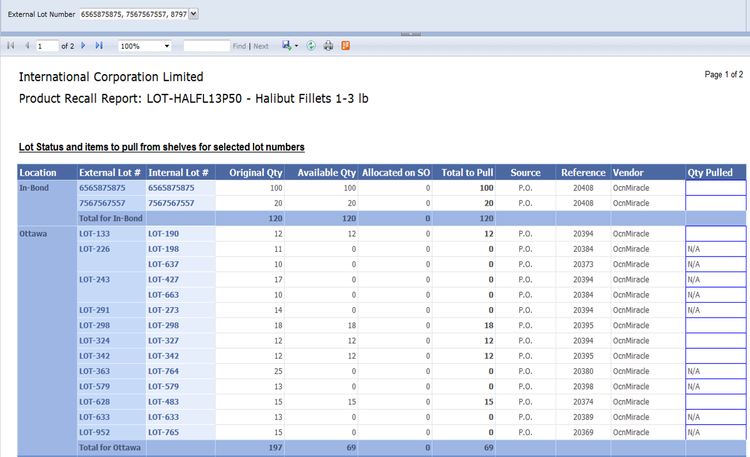
Task: Click Qty Pulled box for LOT-628 row
Action: (x=716, y=402)
